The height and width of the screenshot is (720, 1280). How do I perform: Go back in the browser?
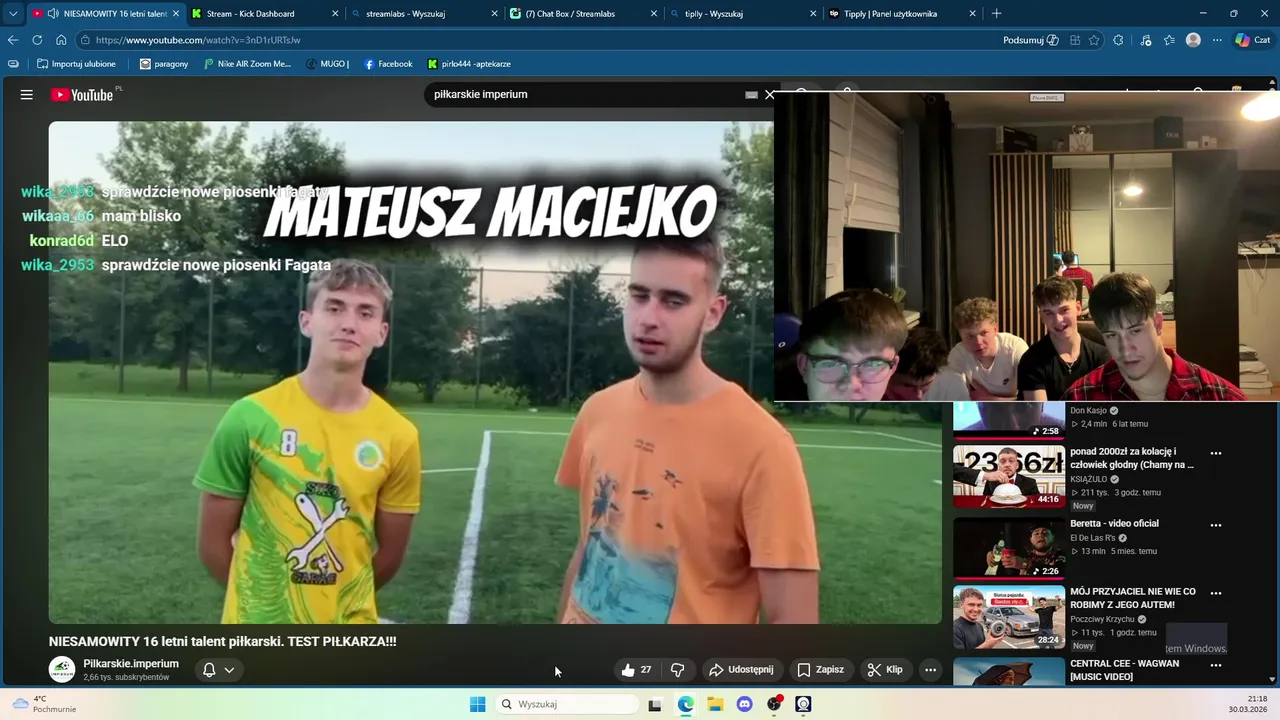click(13, 40)
